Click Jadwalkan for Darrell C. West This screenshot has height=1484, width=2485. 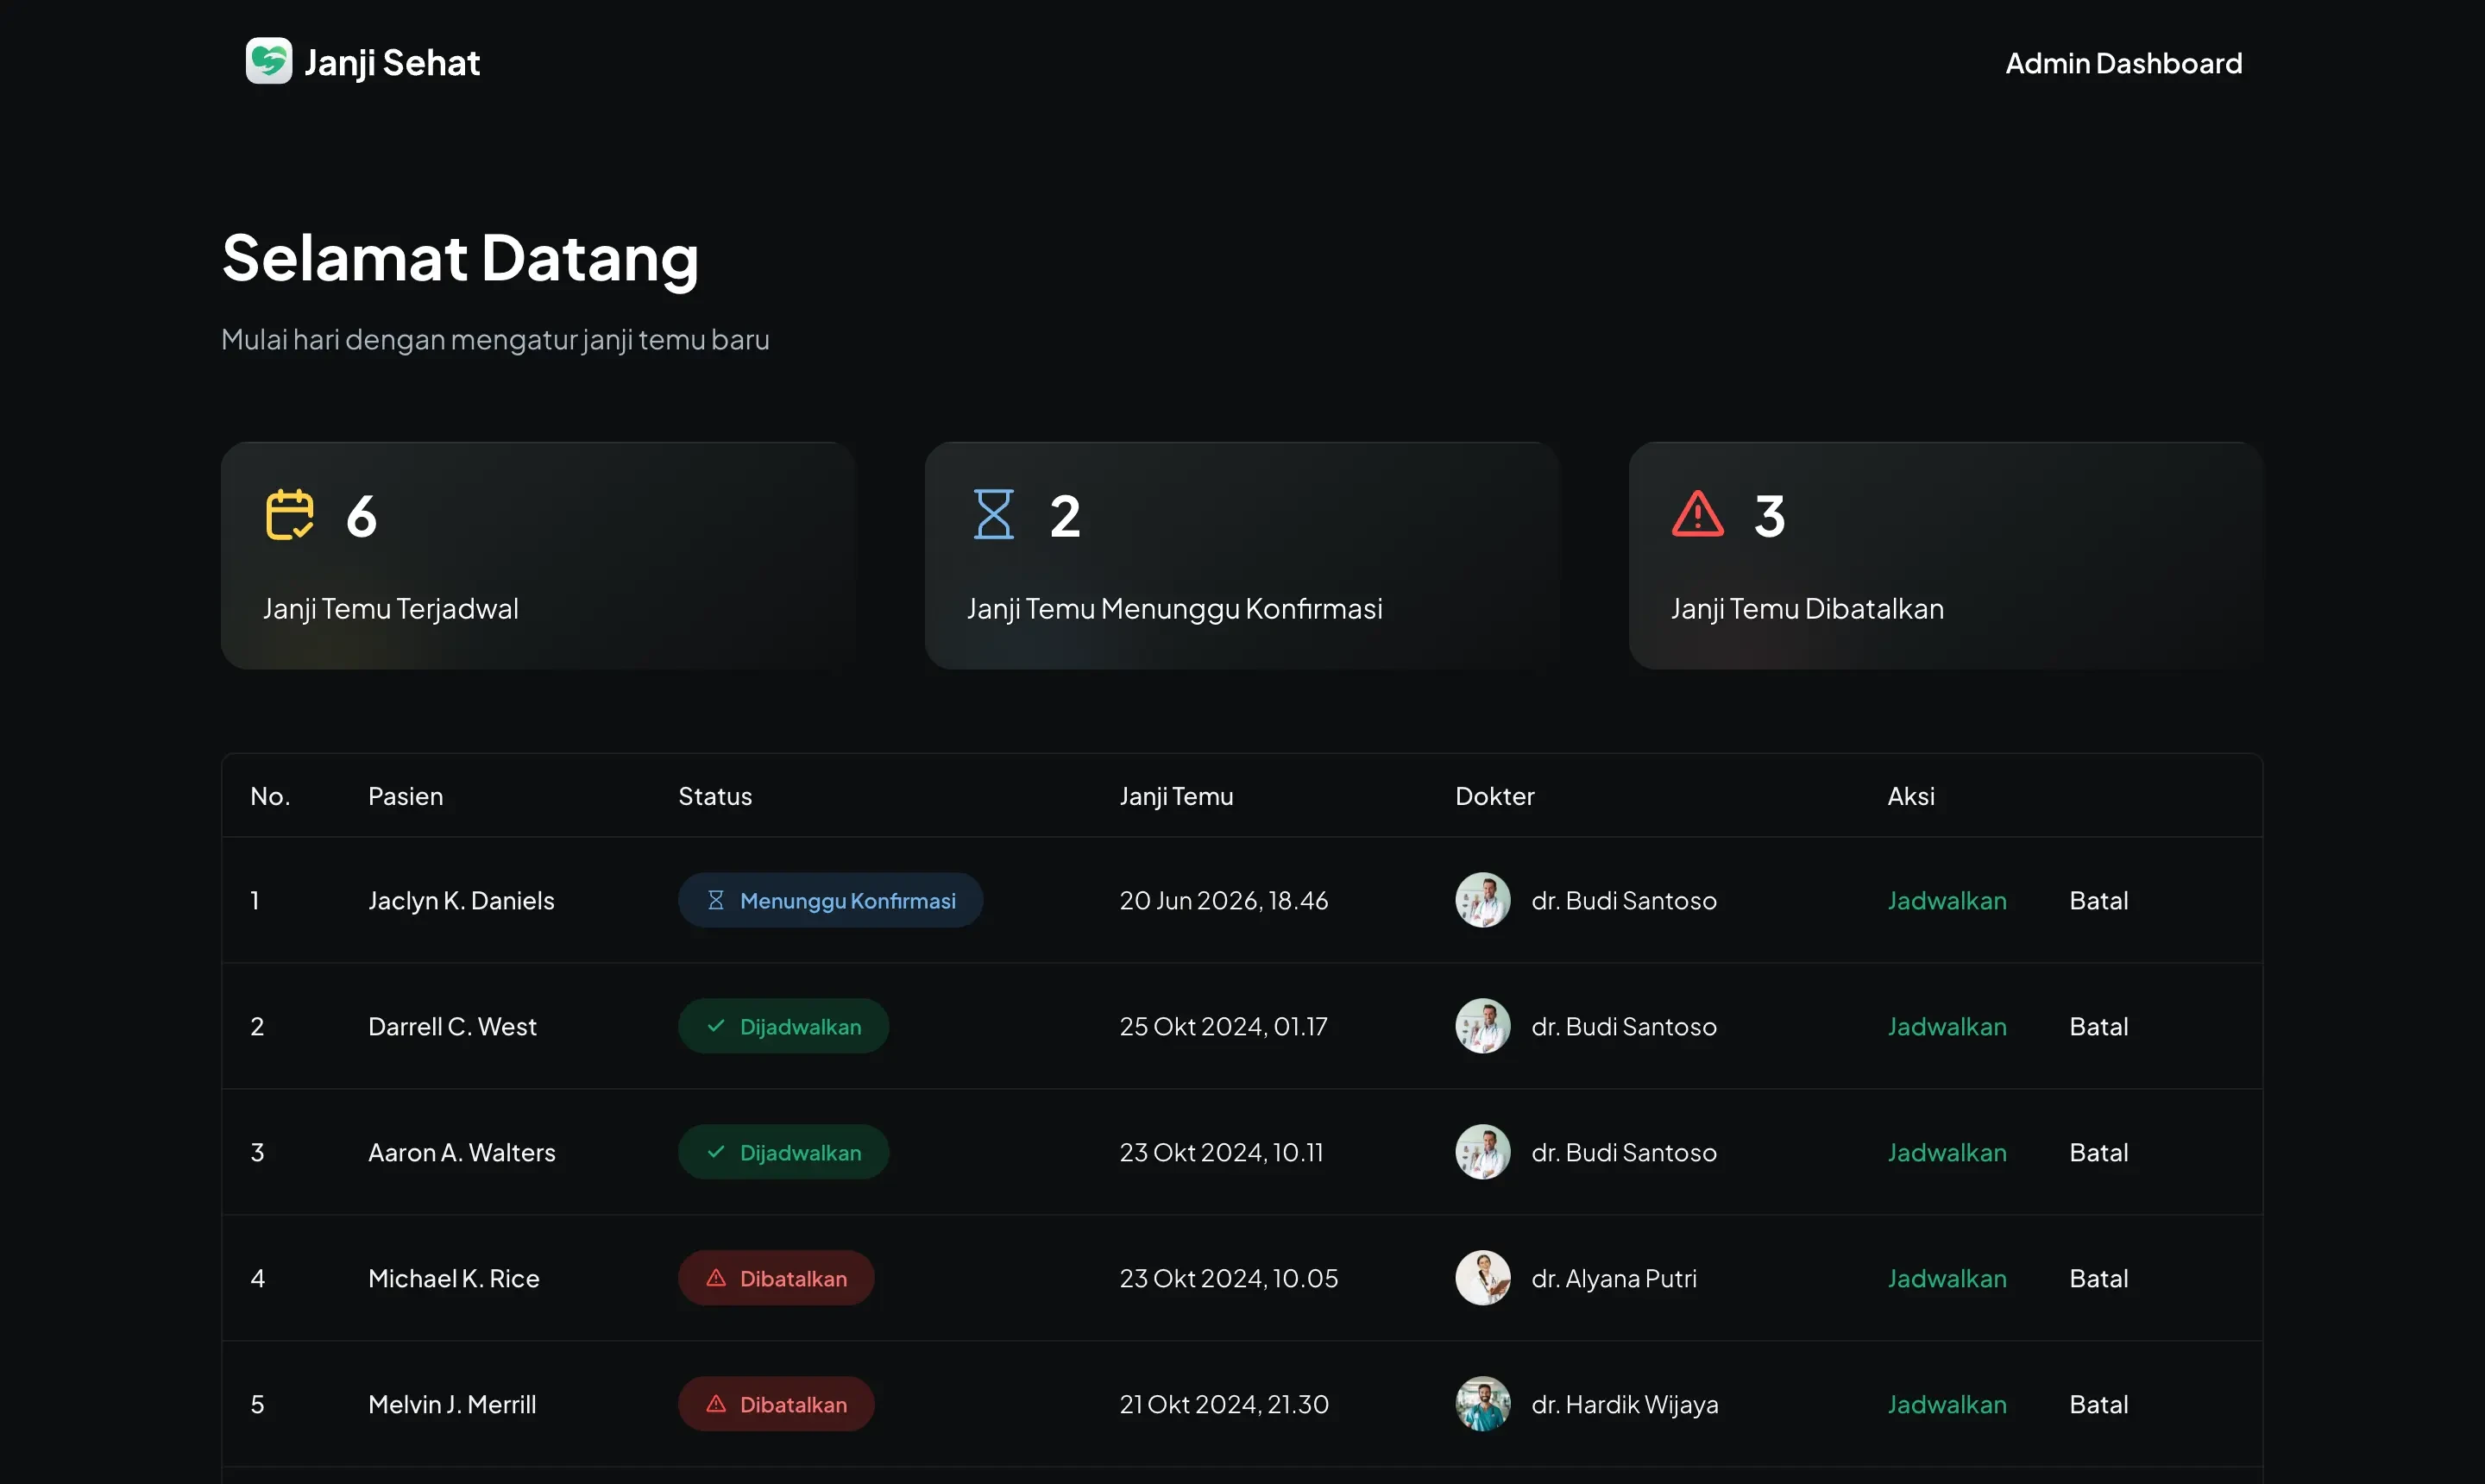tap(1947, 1027)
